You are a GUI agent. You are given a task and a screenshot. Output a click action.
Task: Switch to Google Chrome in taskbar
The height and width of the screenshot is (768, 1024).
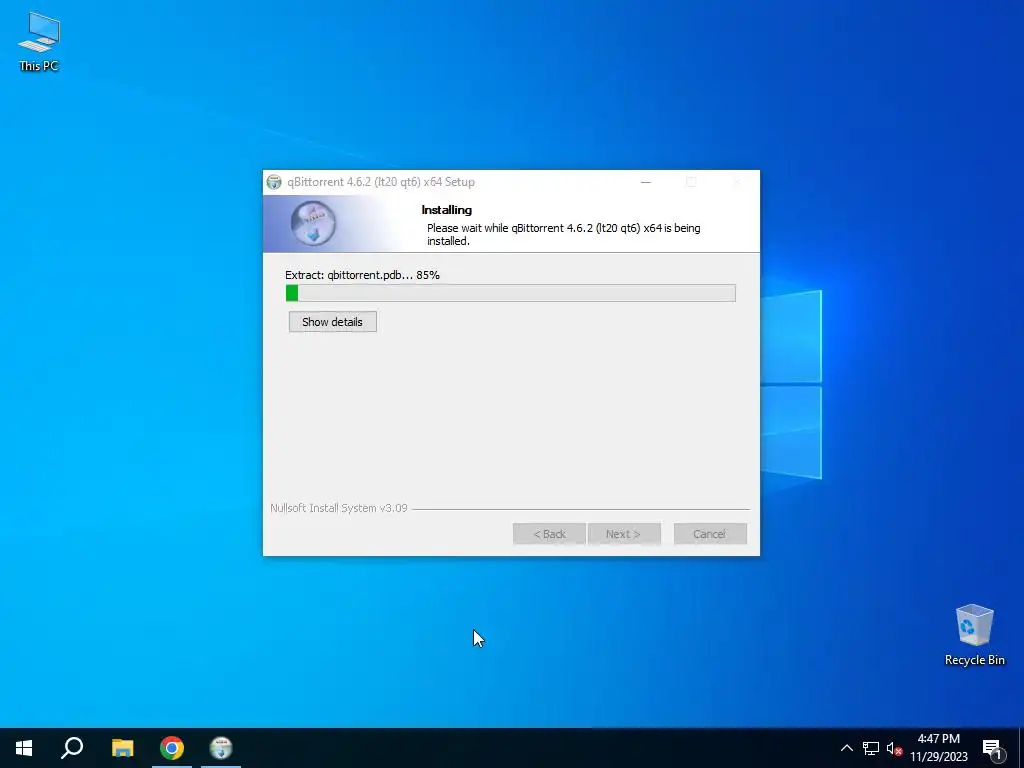[172, 748]
